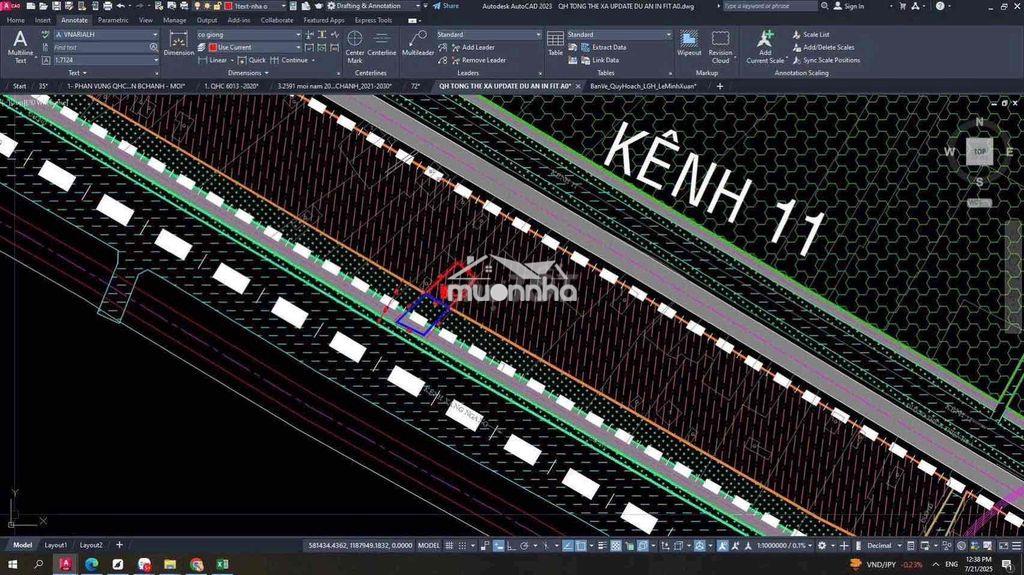
Task: Activate the Revision Cloud tool
Action: [x=720, y=46]
